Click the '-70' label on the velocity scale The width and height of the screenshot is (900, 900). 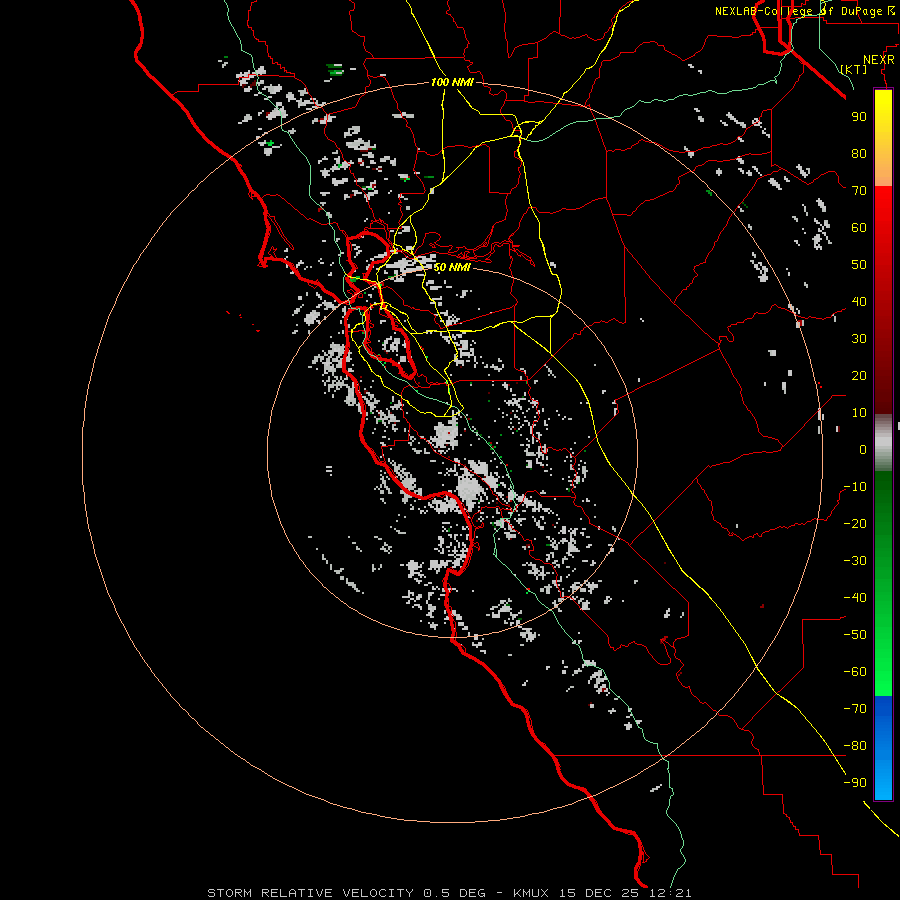click(x=855, y=709)
